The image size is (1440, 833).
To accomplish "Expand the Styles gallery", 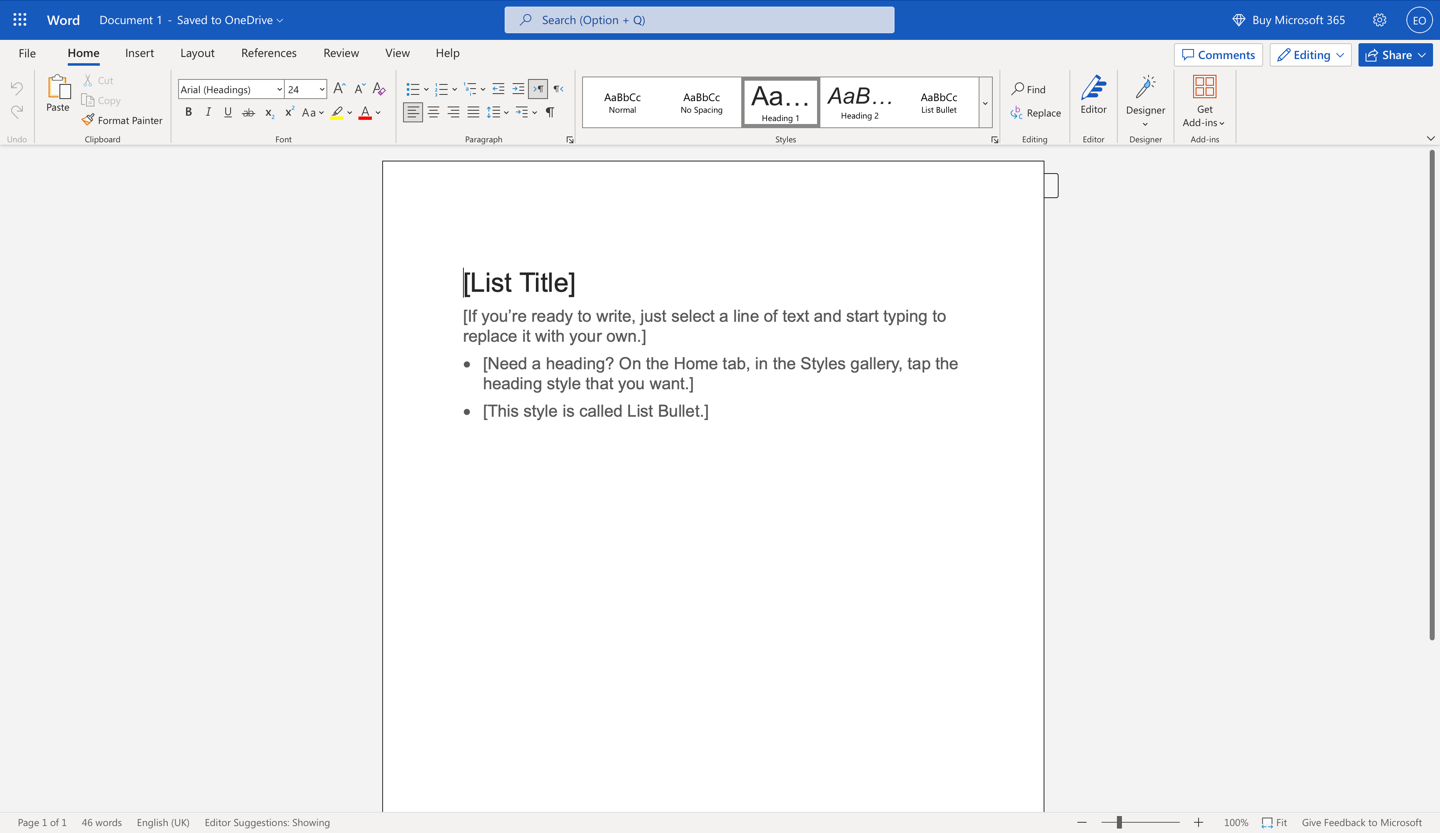I will click(x=985, y=102).
